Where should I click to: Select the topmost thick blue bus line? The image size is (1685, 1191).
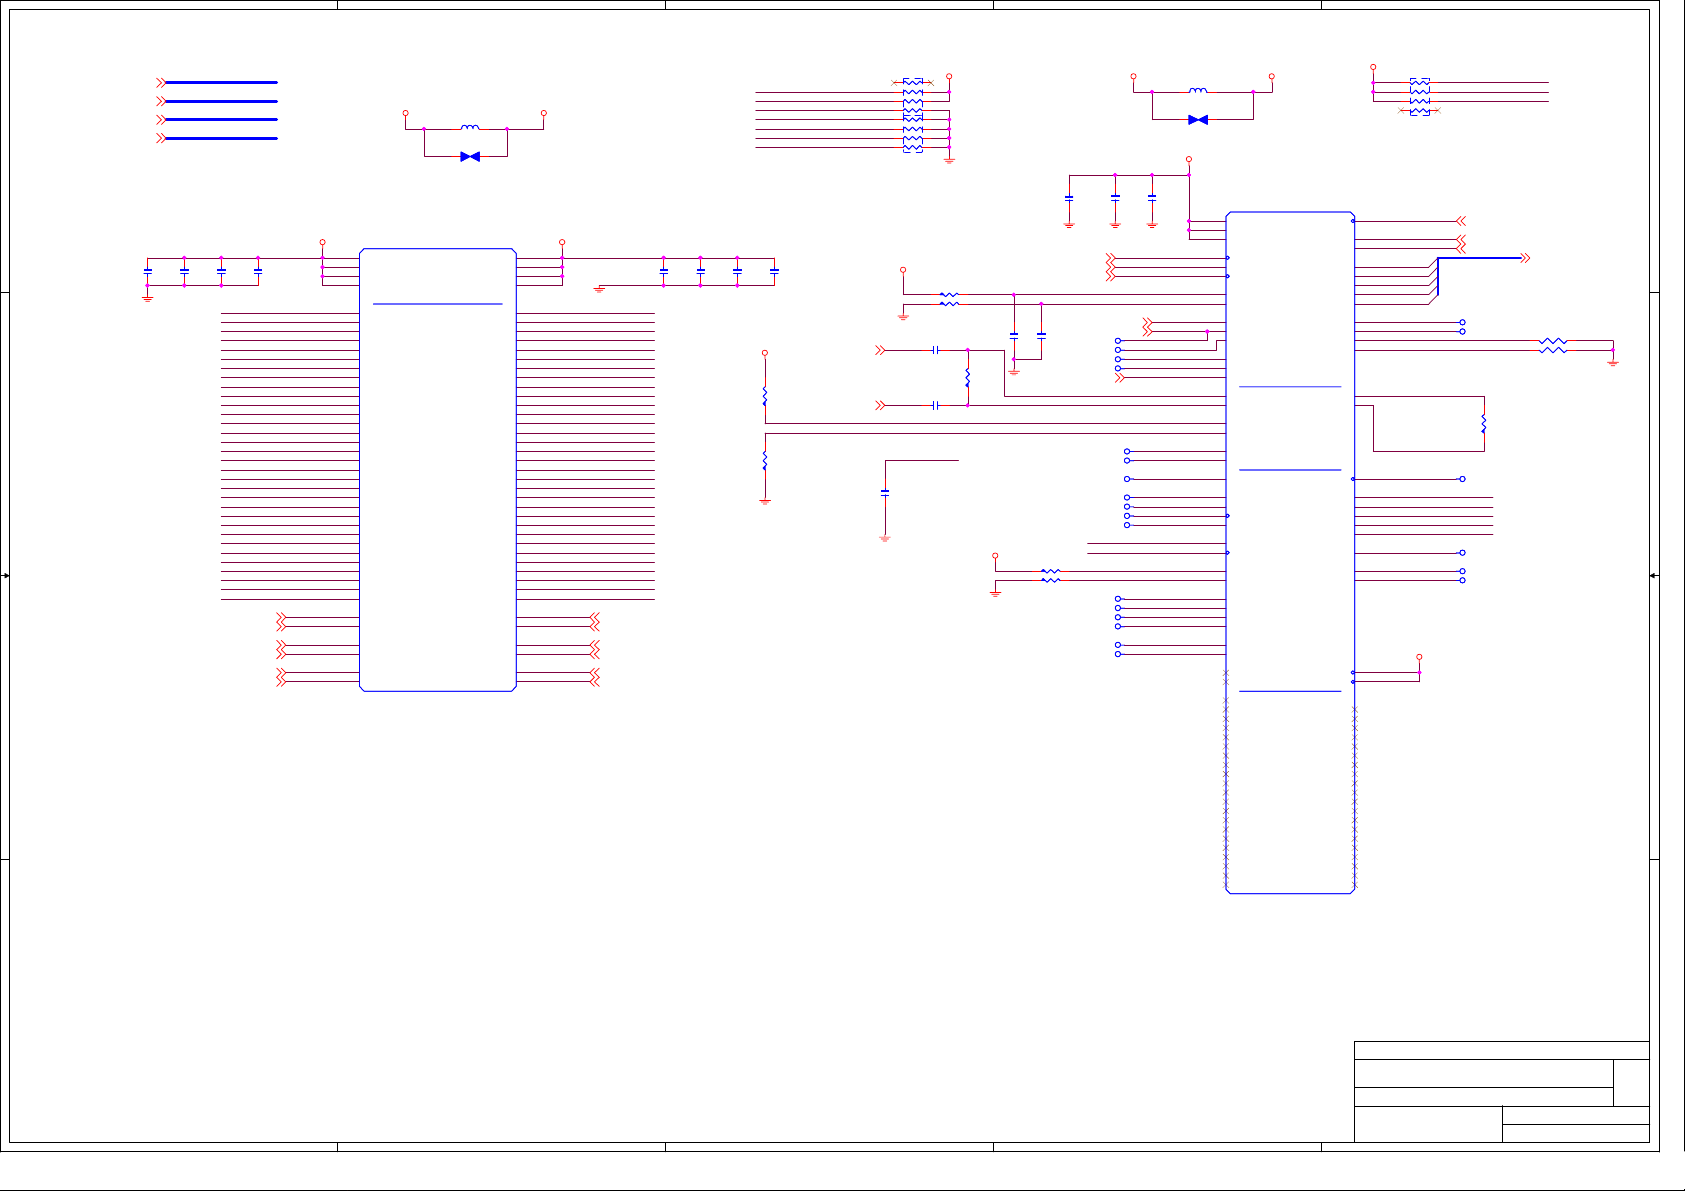tap(221, 82)
